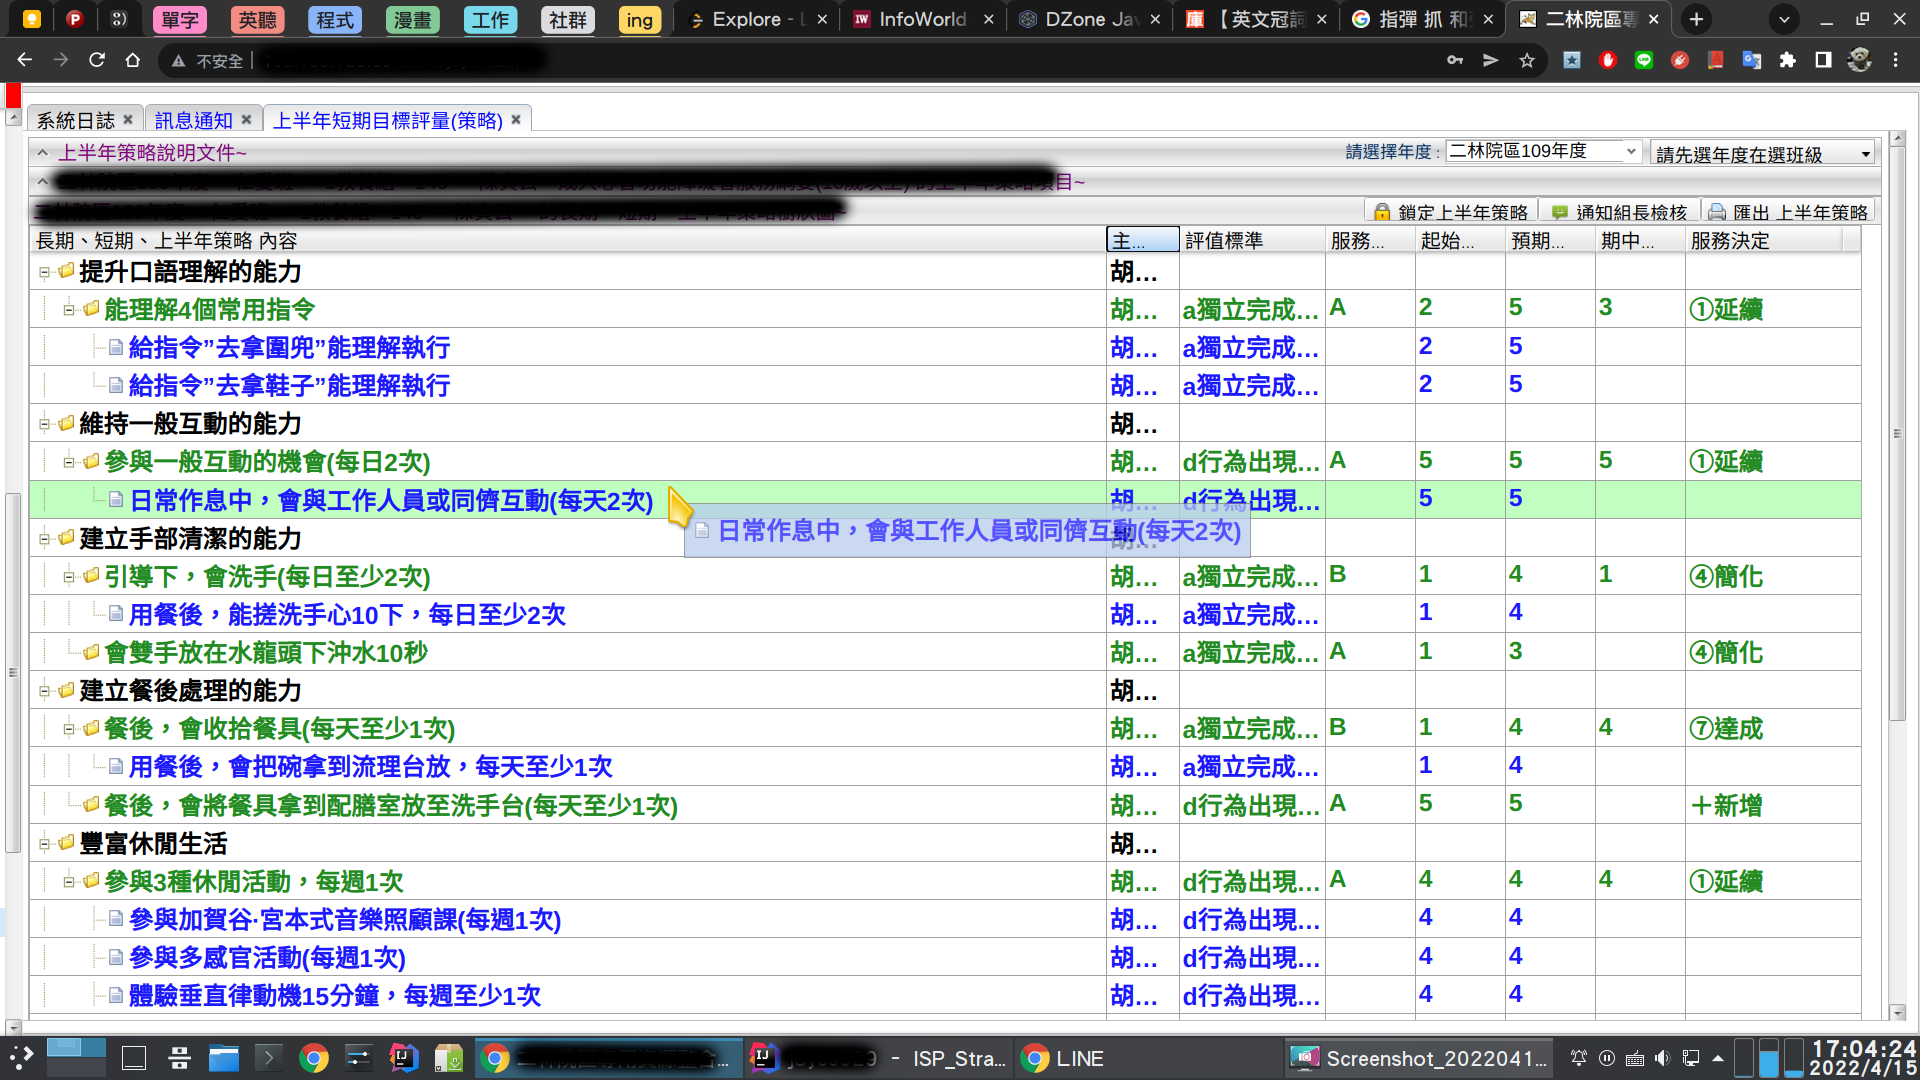
Task: Click the volume tray icon
Action: [1662, 1058]
